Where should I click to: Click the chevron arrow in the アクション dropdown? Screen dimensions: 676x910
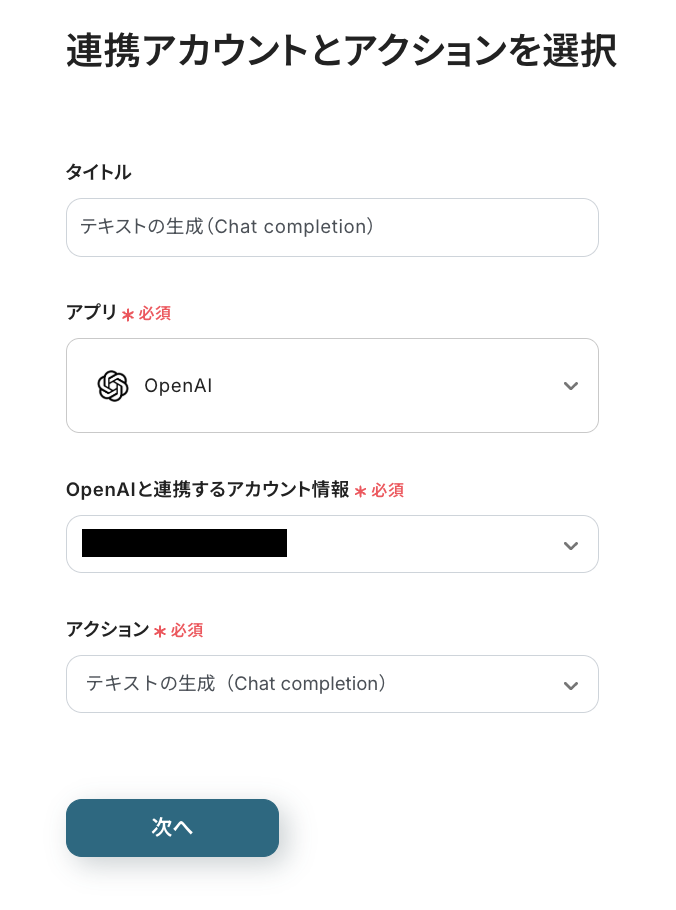(571, 685)
